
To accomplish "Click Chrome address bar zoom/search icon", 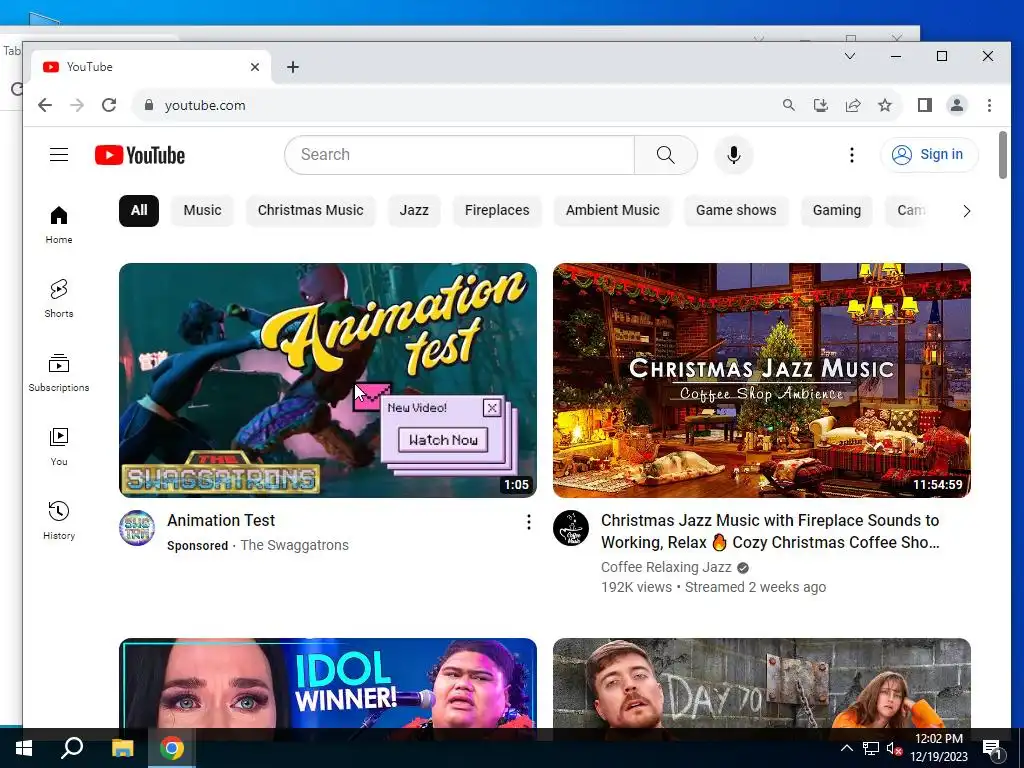I will pos(789,105).
